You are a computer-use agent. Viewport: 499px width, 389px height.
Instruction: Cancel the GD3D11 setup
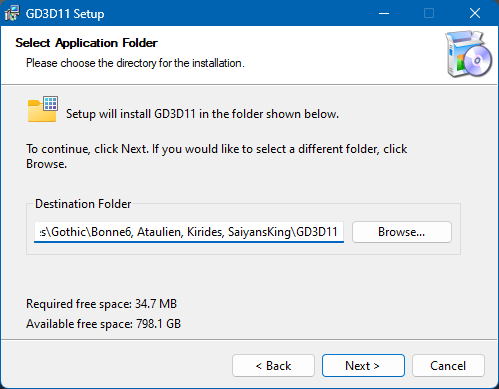[x=448, y=366]
